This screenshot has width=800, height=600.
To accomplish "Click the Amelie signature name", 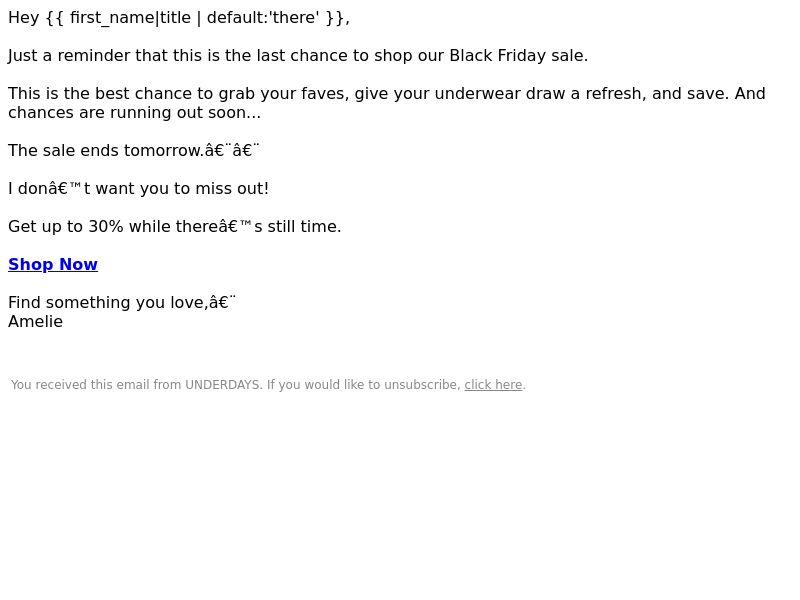I will 36,321.
